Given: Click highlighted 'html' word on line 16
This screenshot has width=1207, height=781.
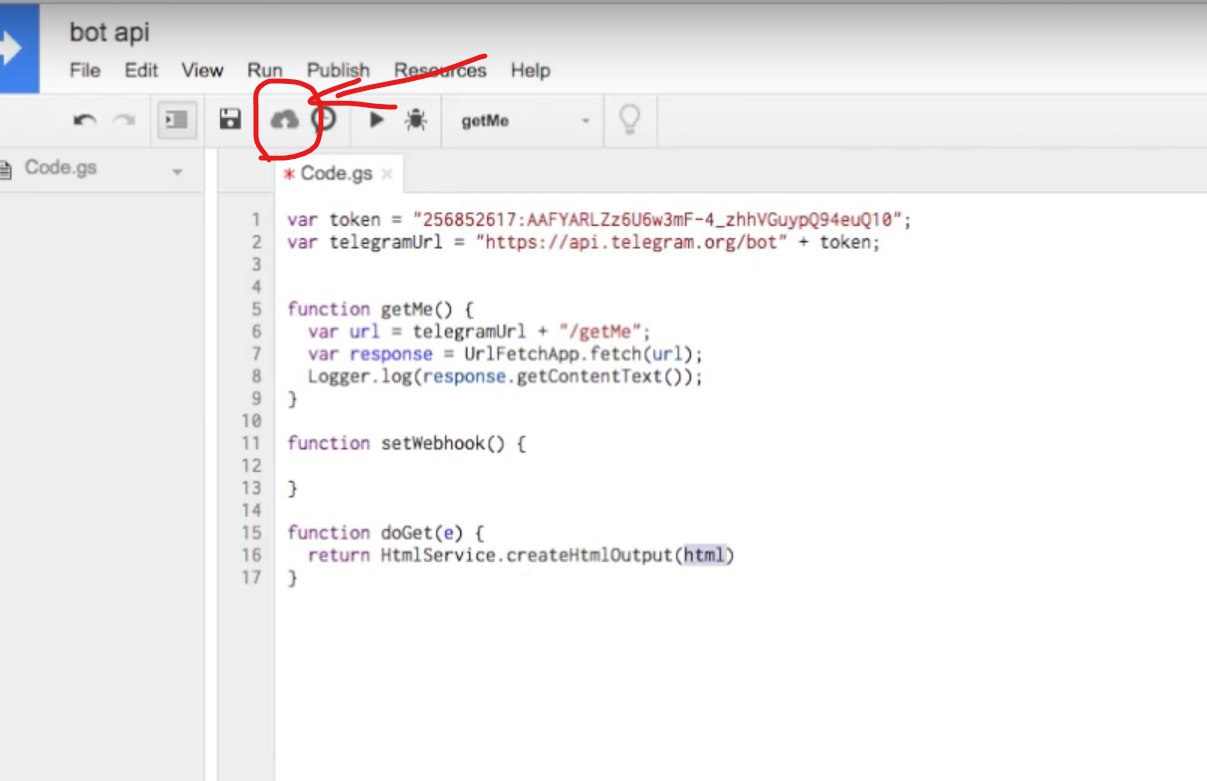Looking at the screenshot, I should [x=705, y=555].
